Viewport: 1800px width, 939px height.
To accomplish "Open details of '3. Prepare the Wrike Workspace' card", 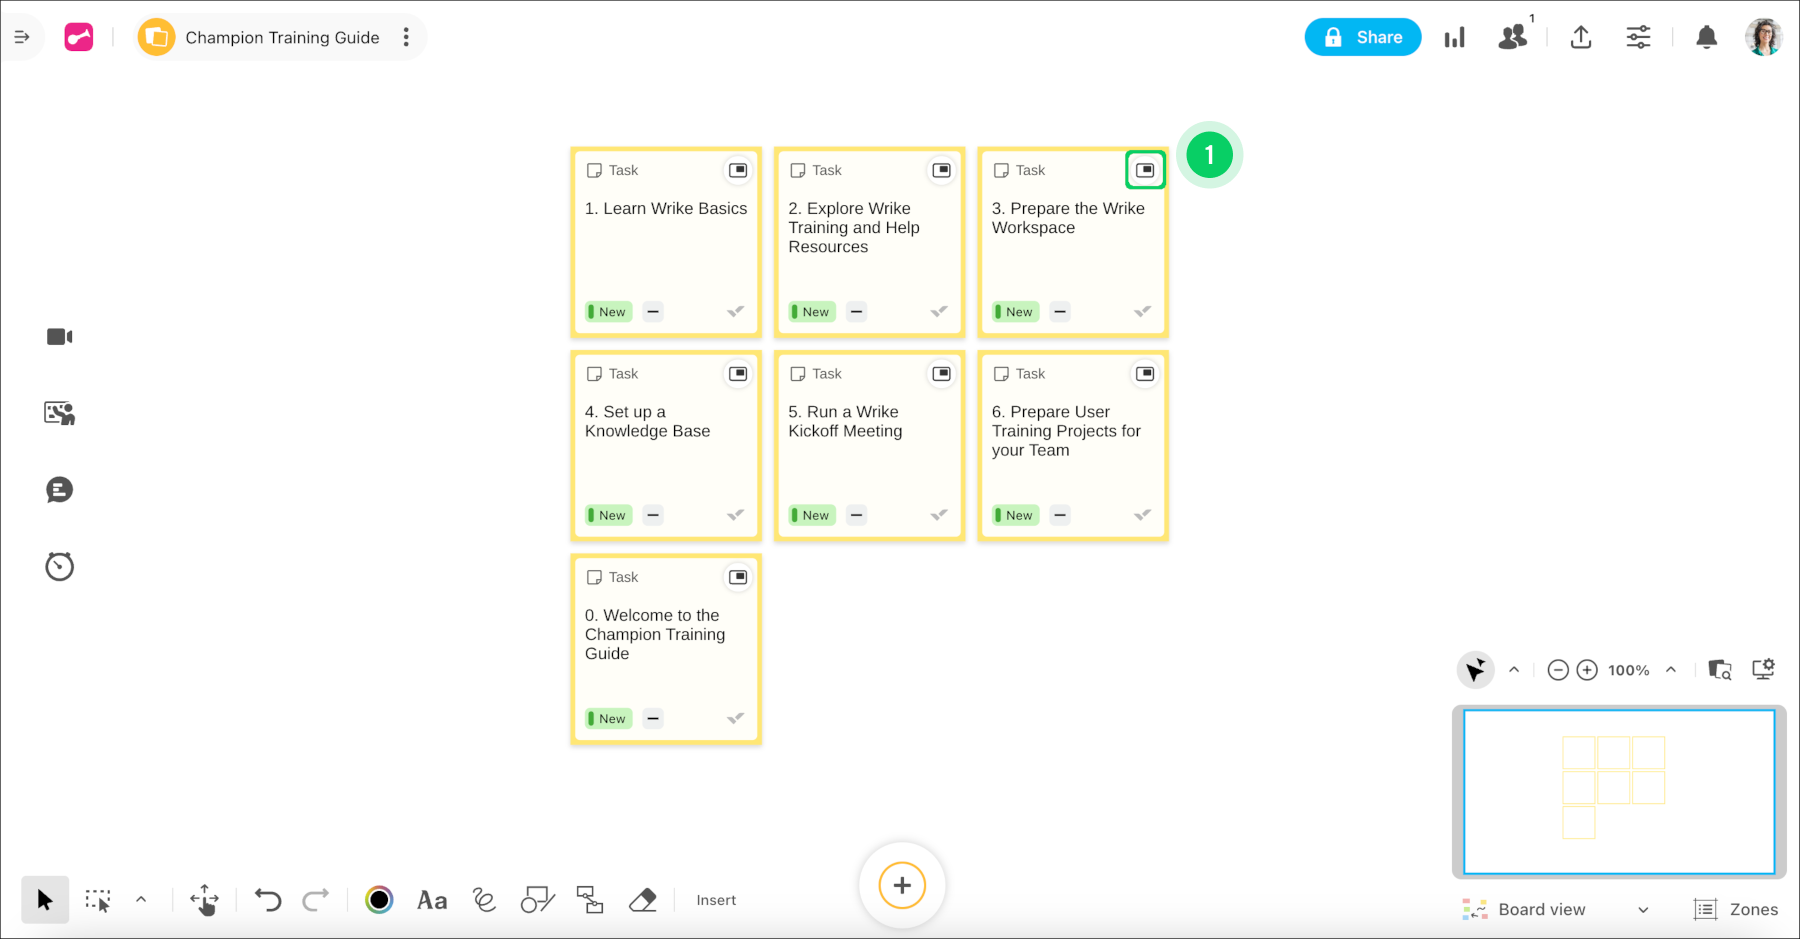I will [x=1145, y=170].
